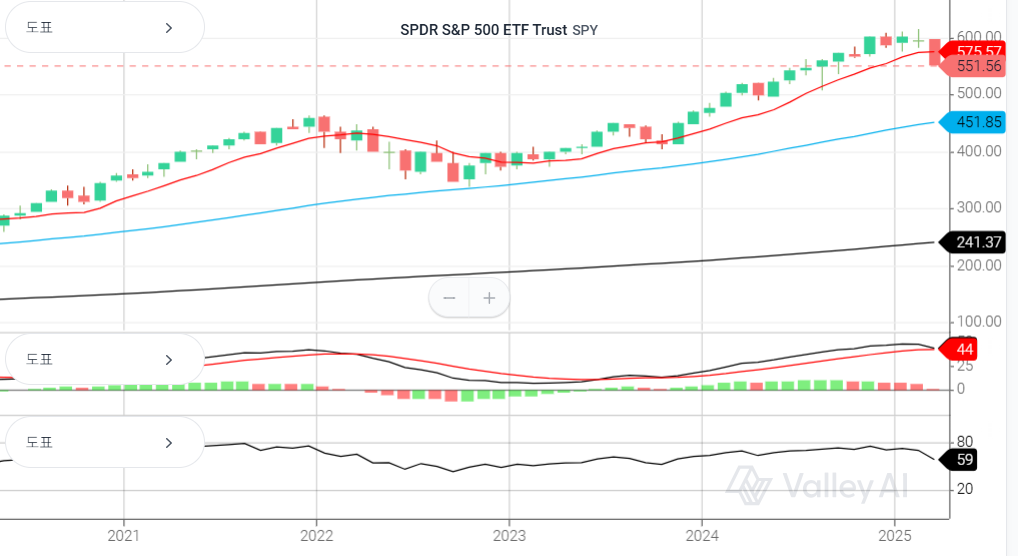The image size is (1018, 556).
Task: Select the blue 451.85 moving average label
Action: coord(973,122)
